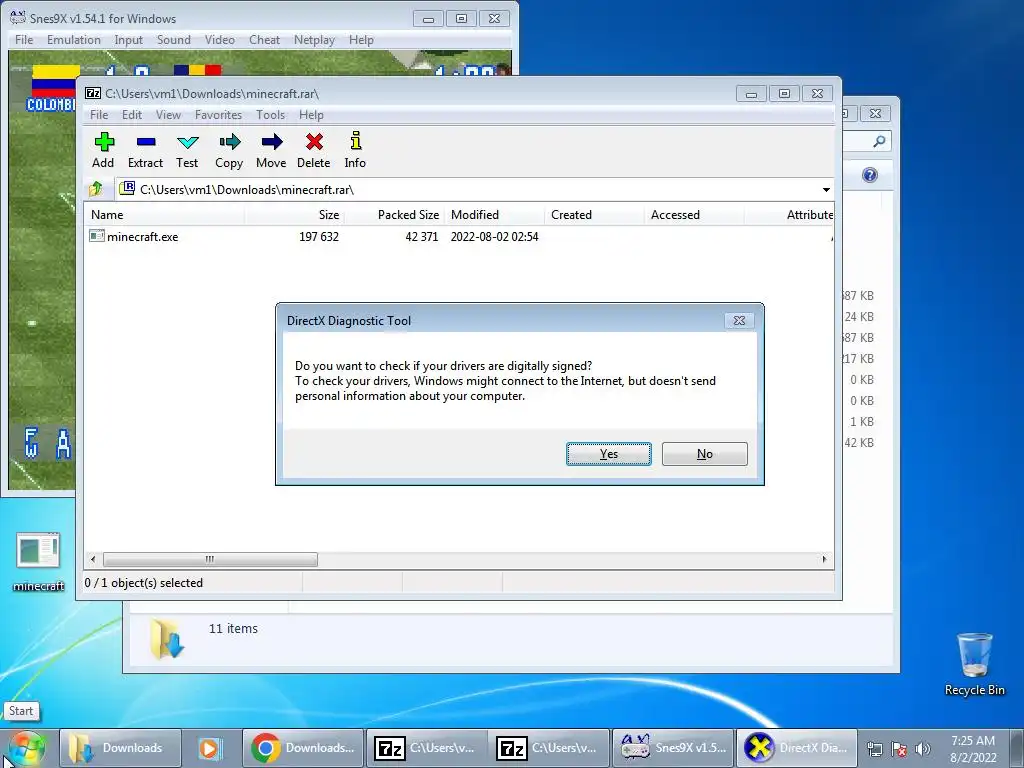1024x768 pixels.
Task: Sort by the Modified column header
Action: [x=494, y=215]
